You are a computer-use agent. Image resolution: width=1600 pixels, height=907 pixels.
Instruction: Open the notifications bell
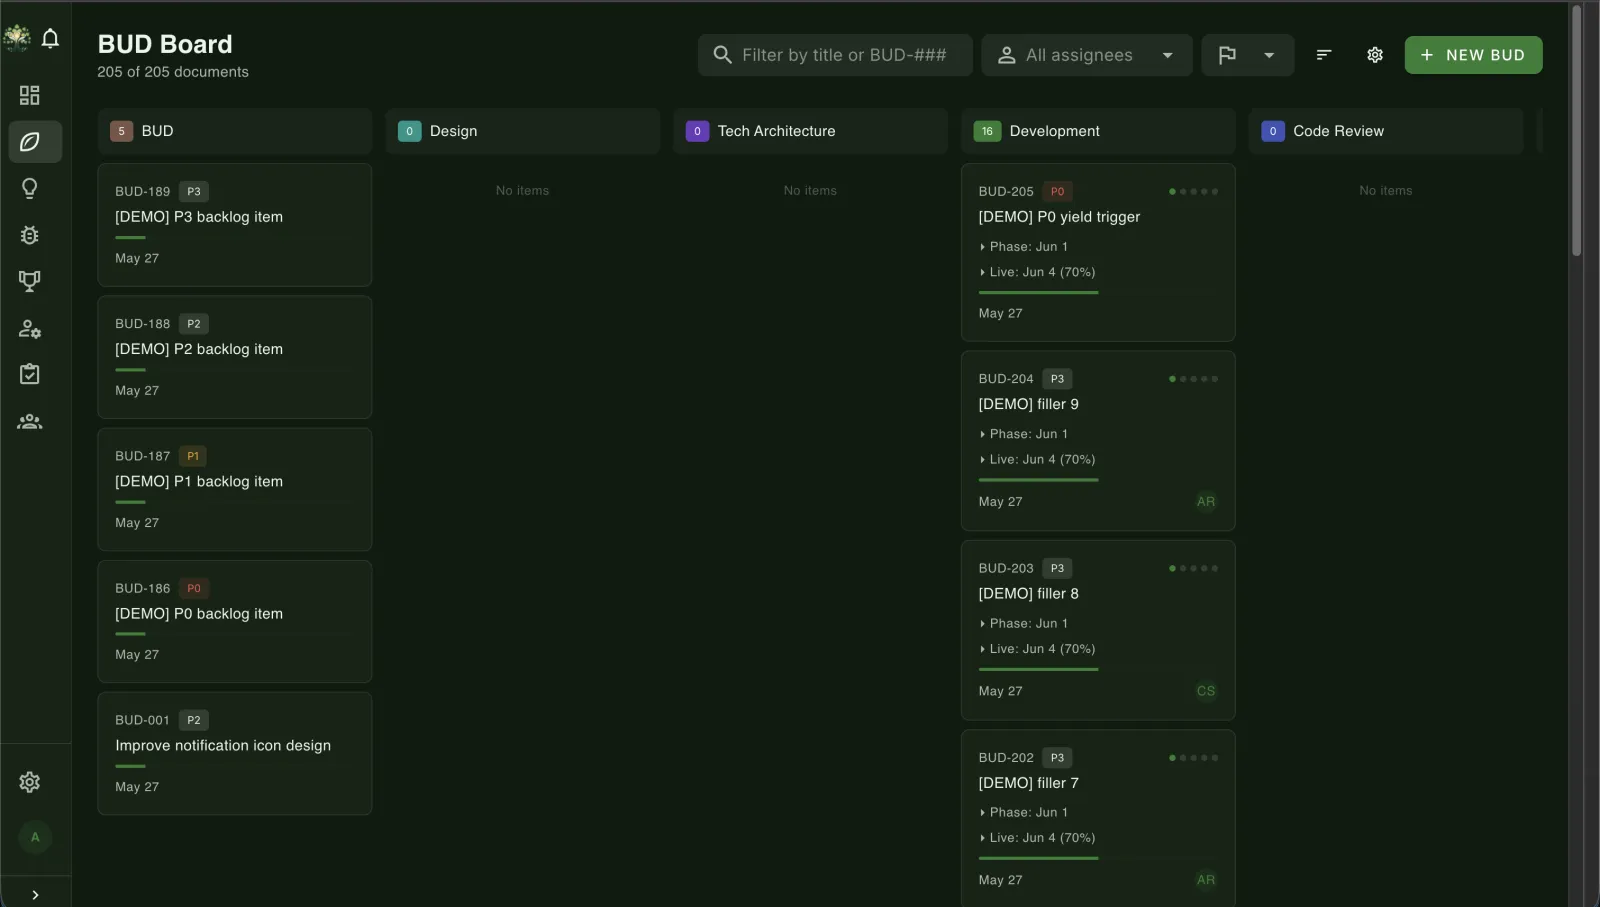(50, 39)
